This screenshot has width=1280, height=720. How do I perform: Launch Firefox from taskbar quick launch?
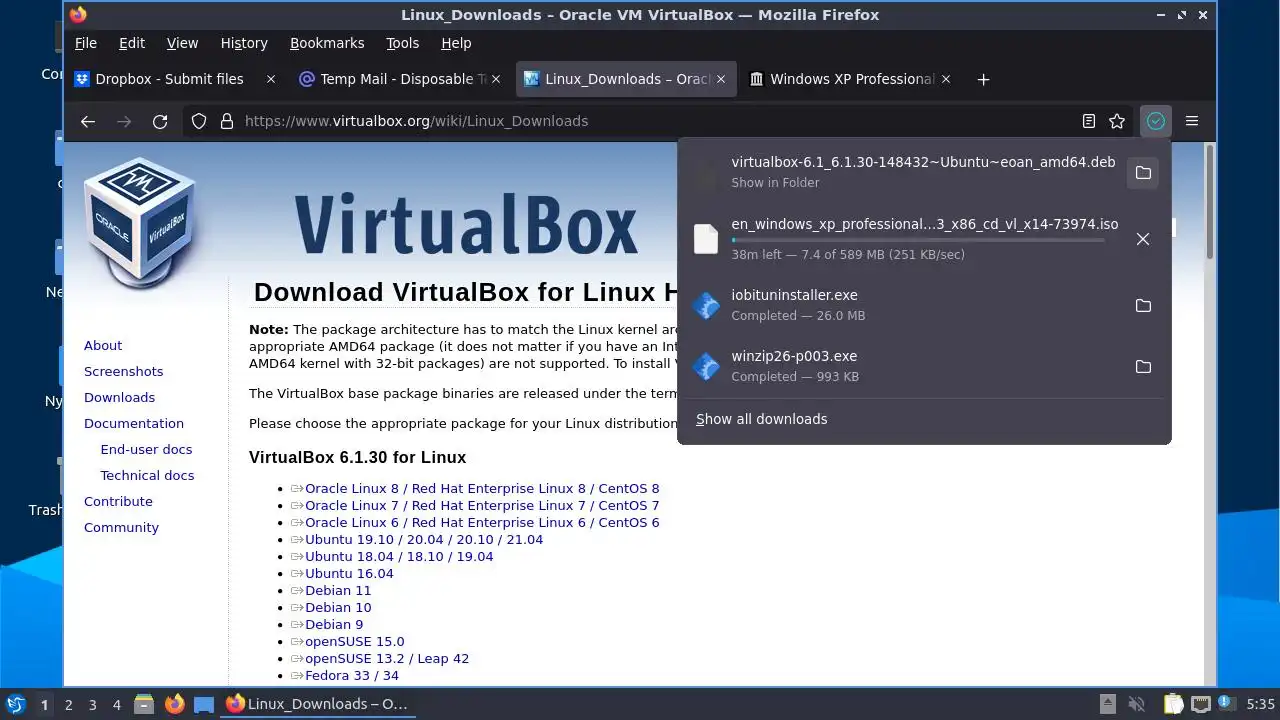point(174,704)
